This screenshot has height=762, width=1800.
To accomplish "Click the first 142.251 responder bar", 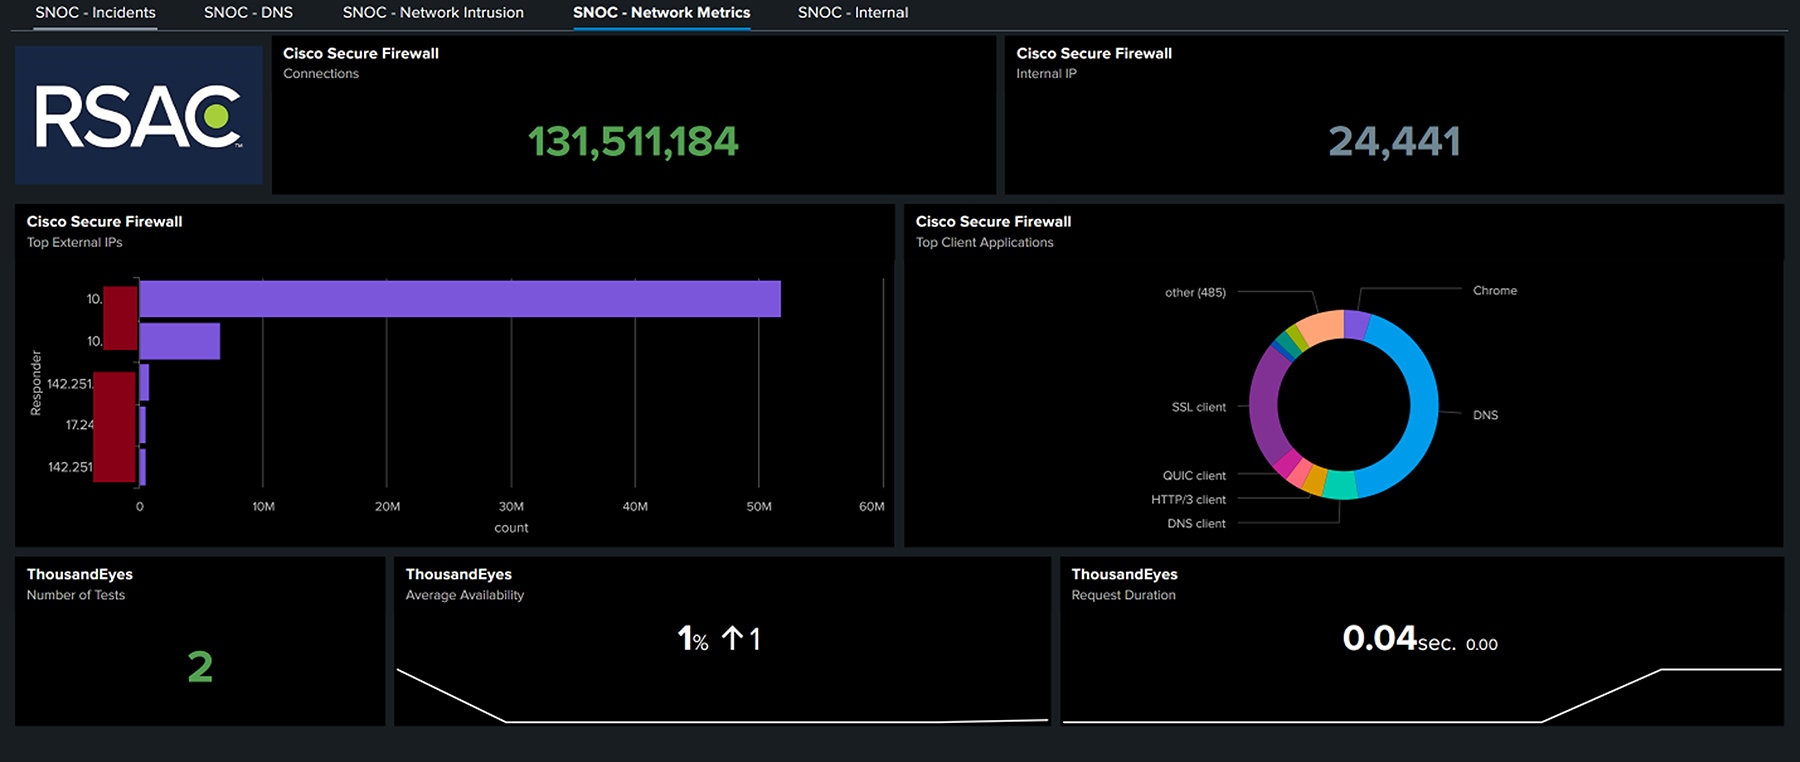I will pos(144,383).
